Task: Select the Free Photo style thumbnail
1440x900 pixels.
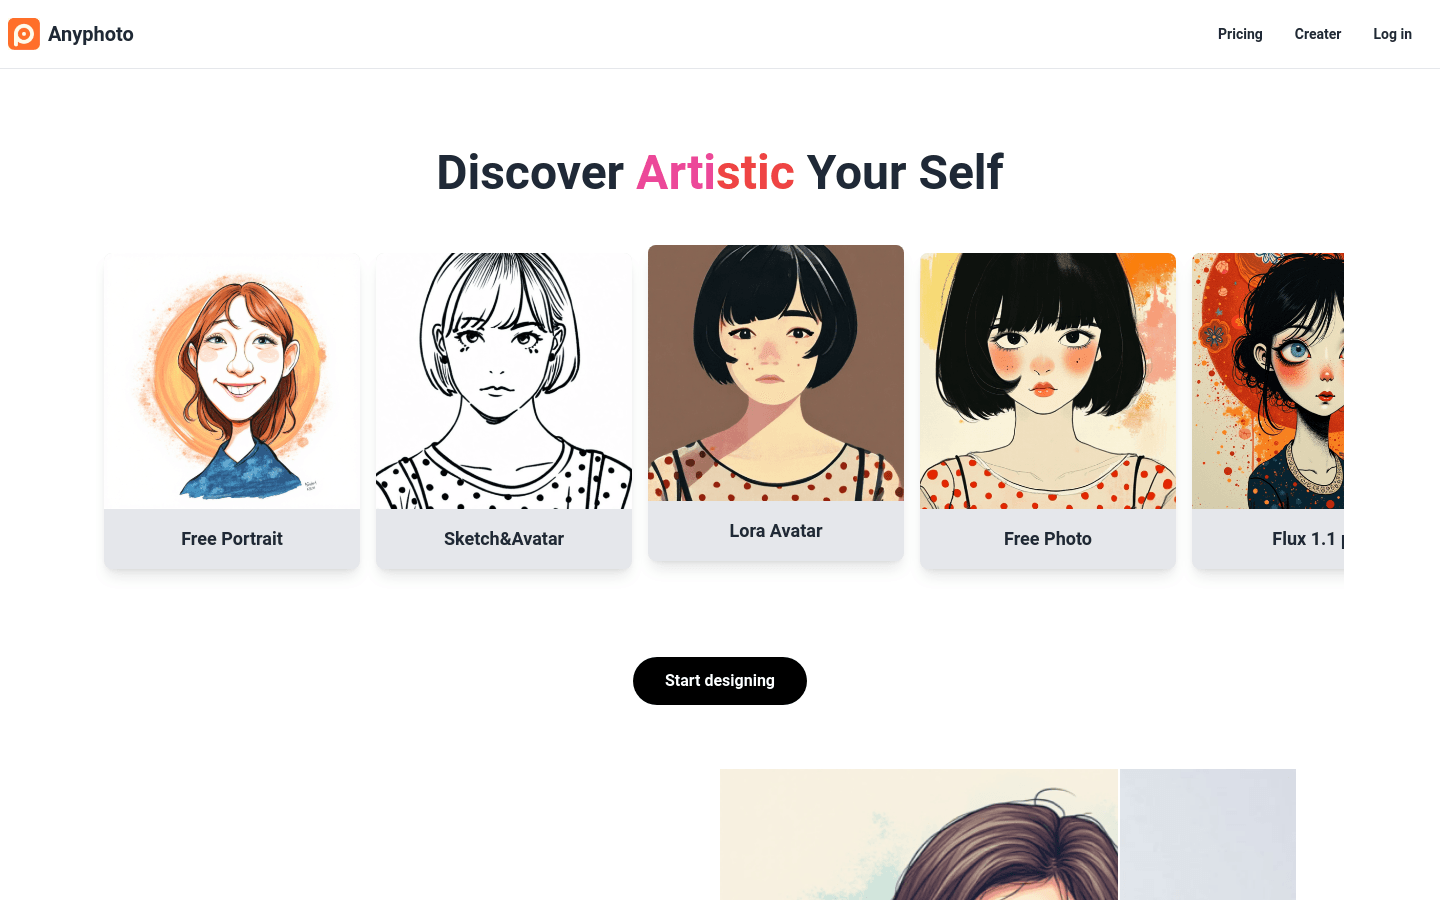Action: tap(1048, 380)
